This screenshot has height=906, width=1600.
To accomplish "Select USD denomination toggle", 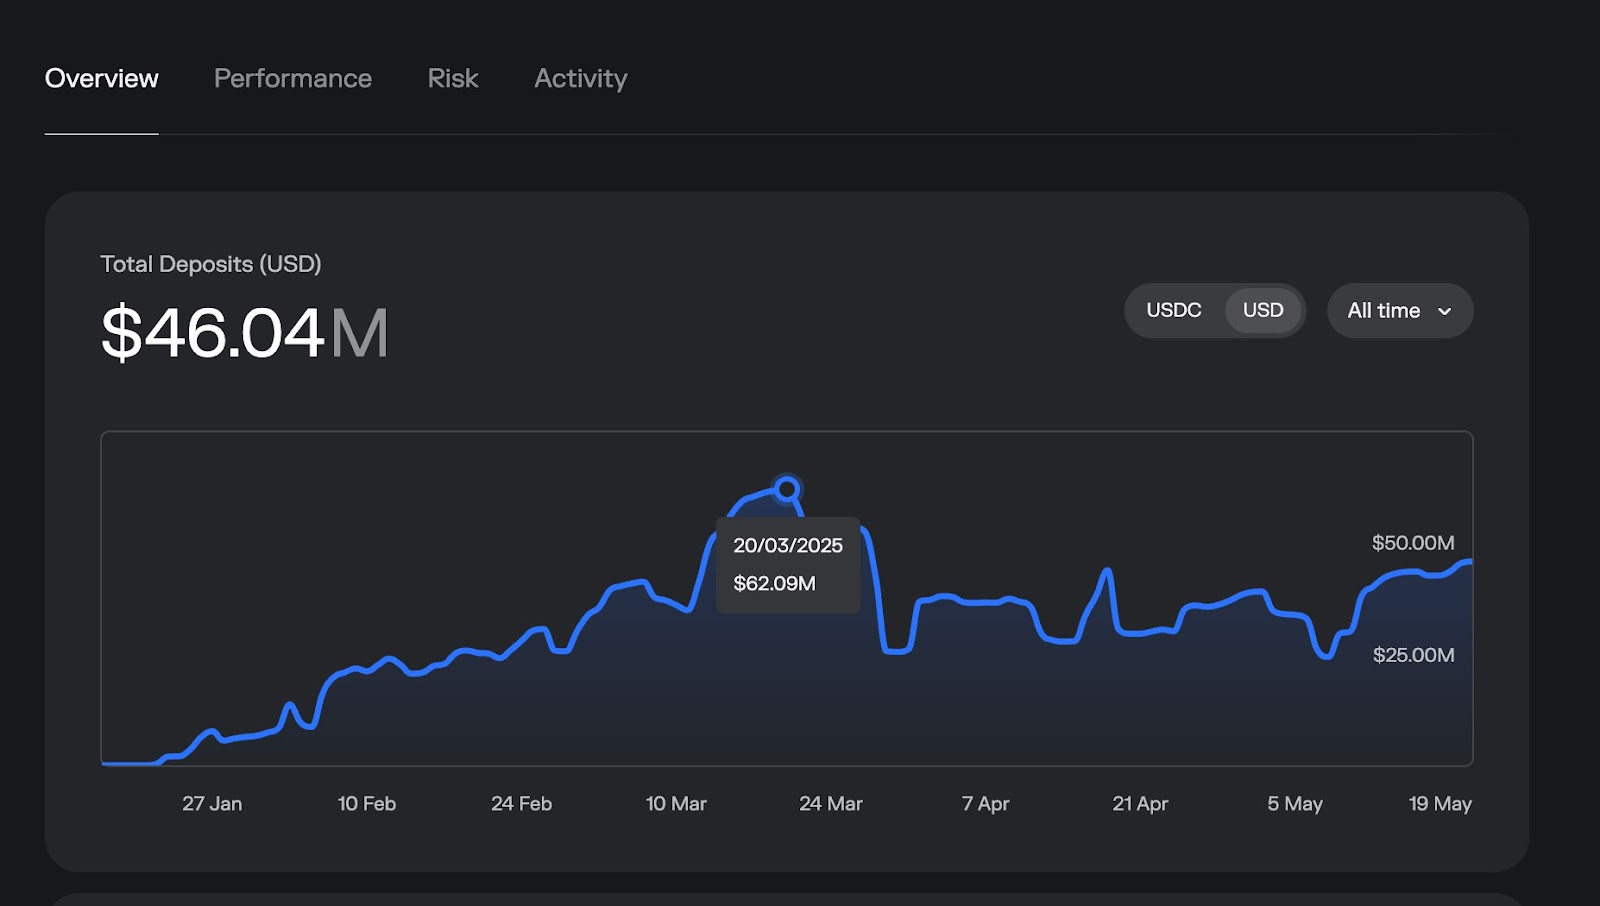I will [1263, 310].
